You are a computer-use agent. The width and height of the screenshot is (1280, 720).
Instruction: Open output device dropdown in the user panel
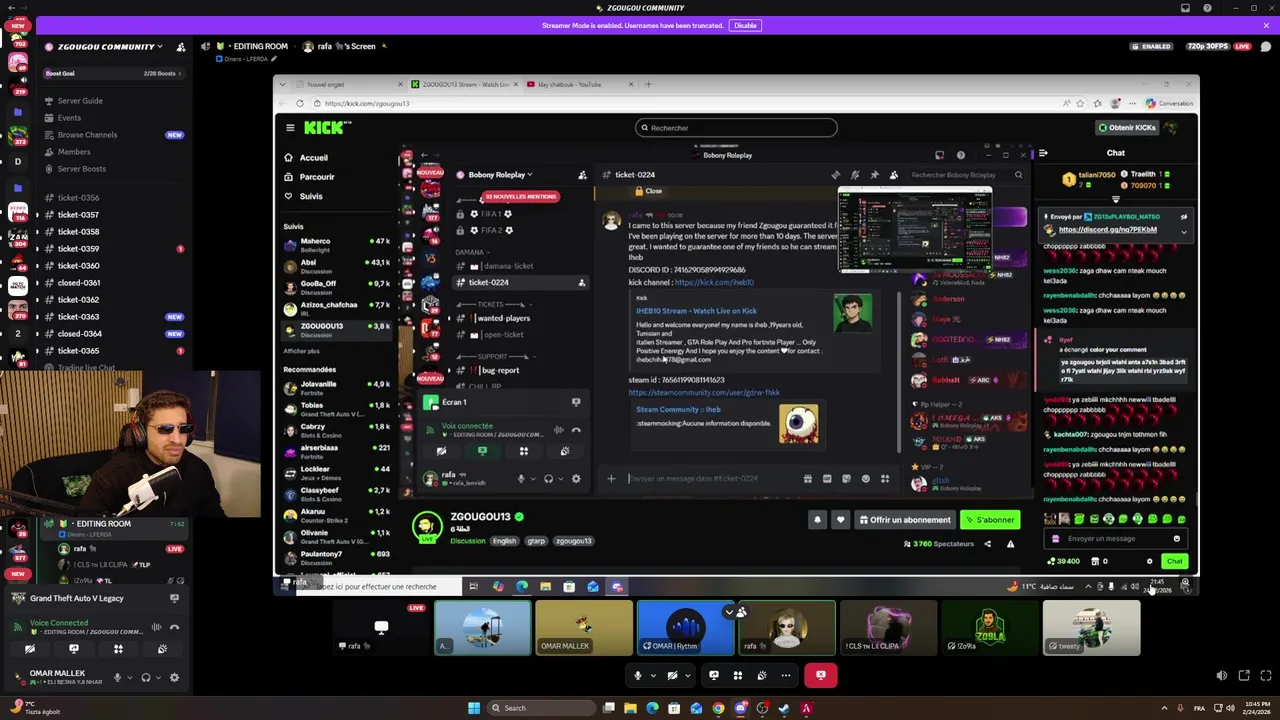158,677
